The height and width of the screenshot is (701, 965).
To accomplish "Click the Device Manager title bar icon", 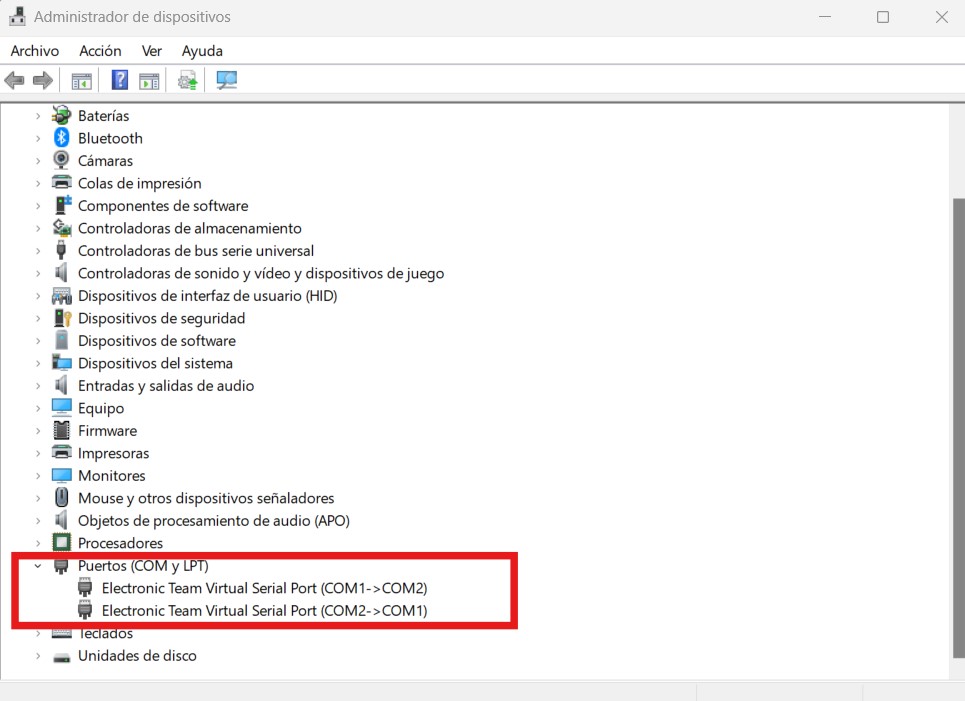I will click(x=17, y=17).
